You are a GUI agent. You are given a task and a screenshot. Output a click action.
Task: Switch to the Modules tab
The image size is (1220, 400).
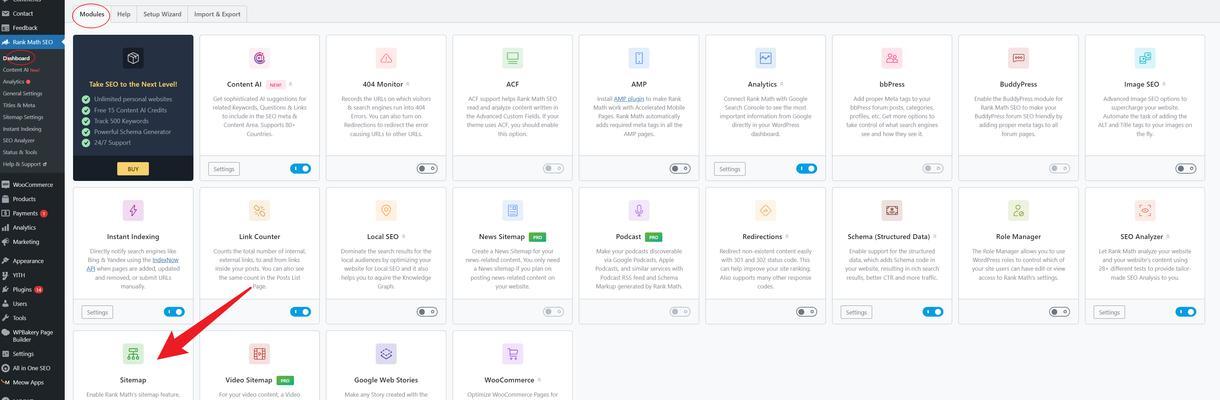pyautogui.click(x=92, y=15)
